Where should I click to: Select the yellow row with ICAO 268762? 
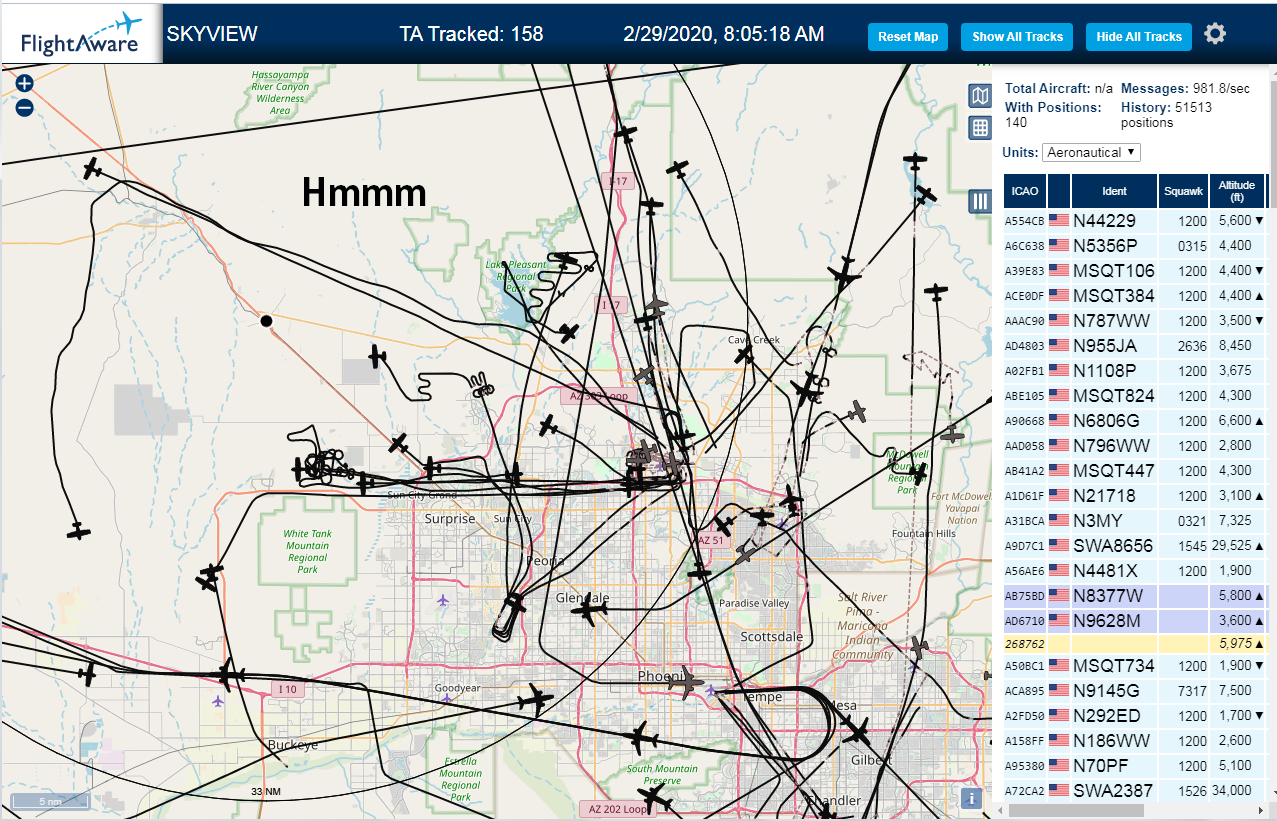click(1135, 645)
